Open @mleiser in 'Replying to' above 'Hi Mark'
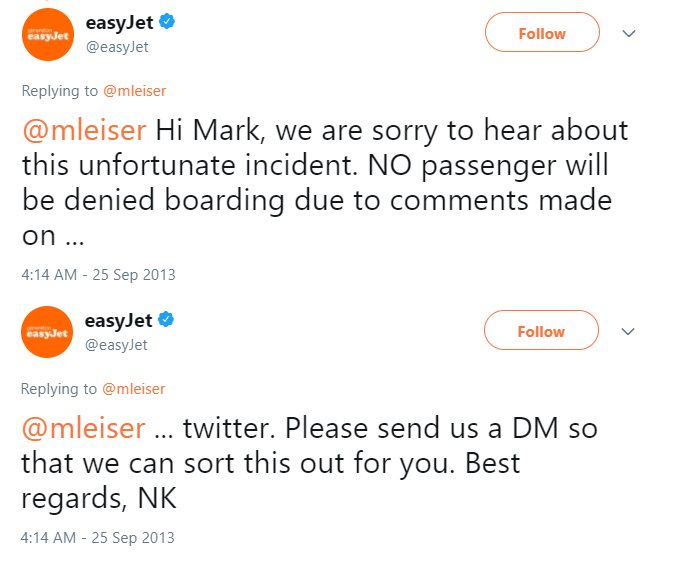This screenshot has height=570, width=684. tap(134, 90)
